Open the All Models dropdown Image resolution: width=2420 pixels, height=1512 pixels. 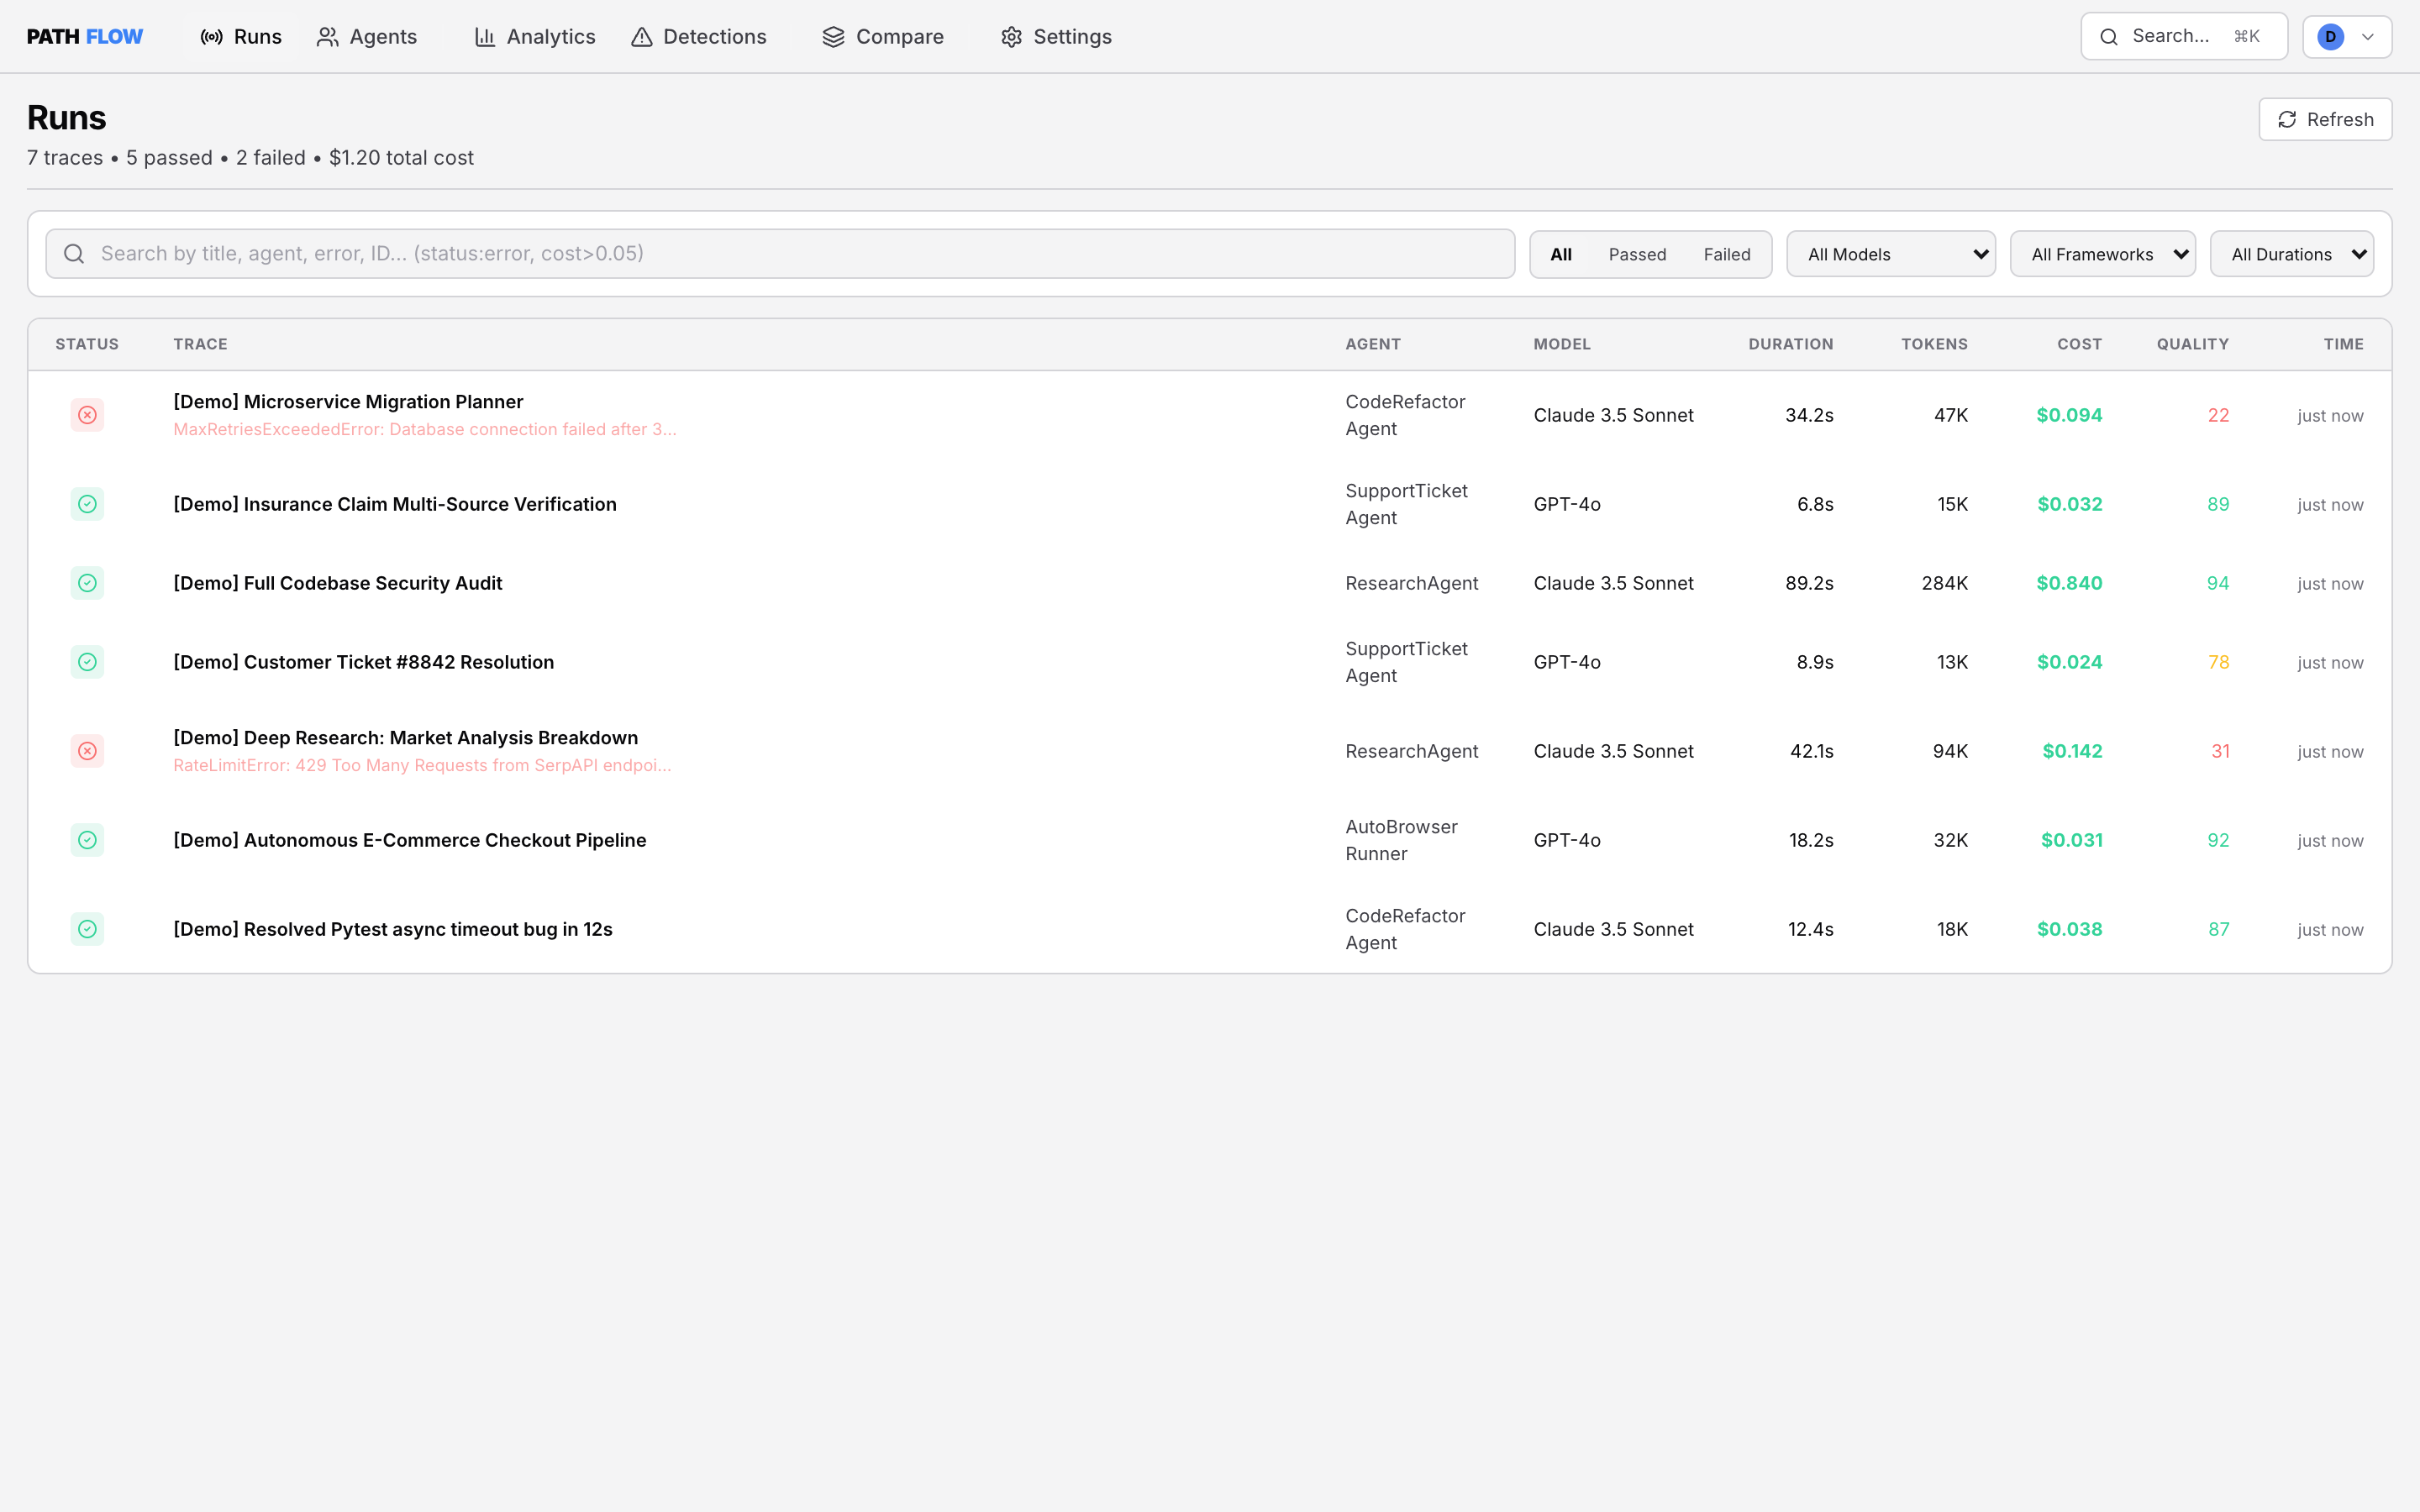pos(1891,254)
